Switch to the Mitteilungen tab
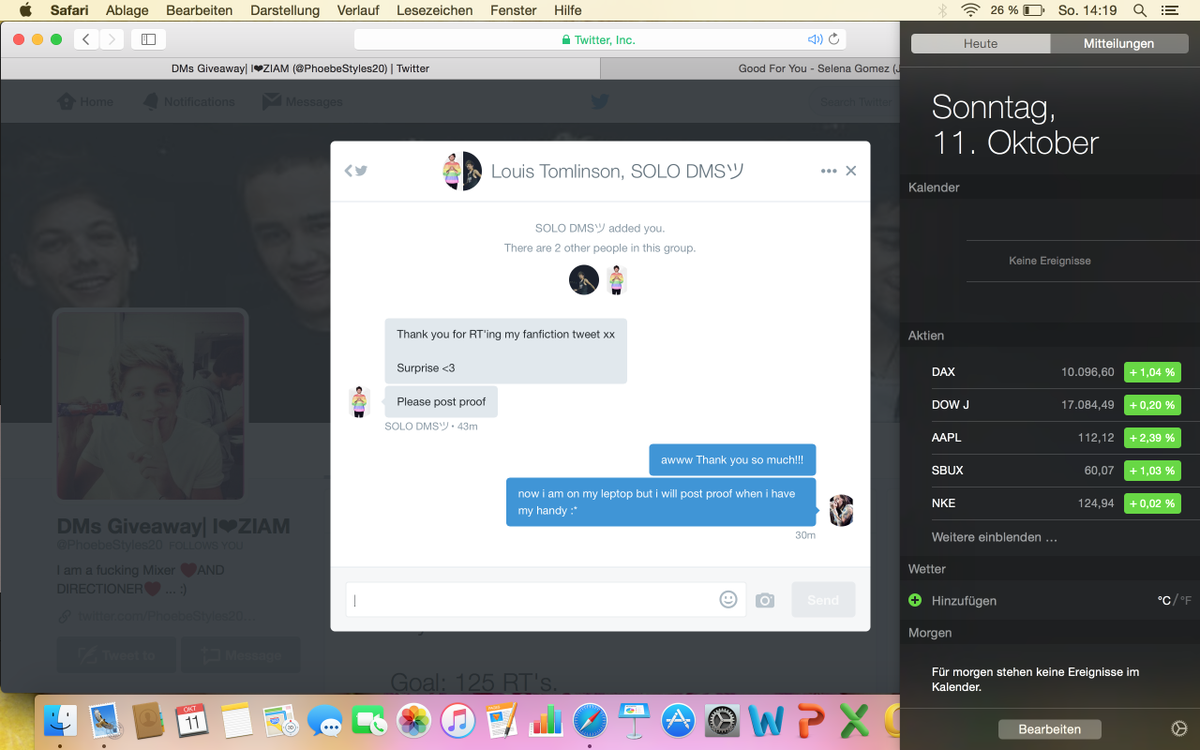Viewport: 1200px width, 750px height. [1119, 44]
